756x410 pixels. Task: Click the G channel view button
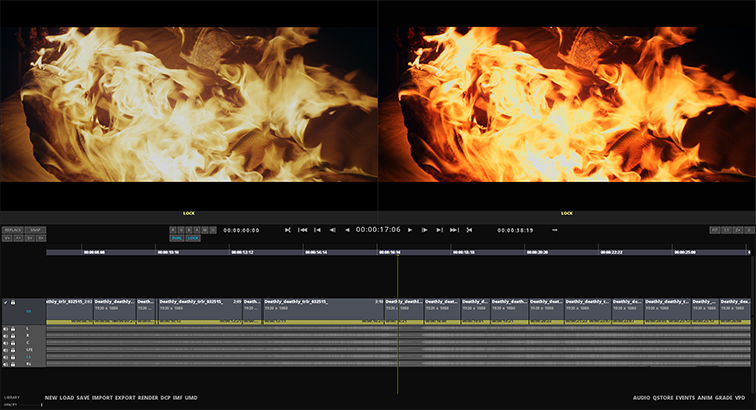pos(181,230)
